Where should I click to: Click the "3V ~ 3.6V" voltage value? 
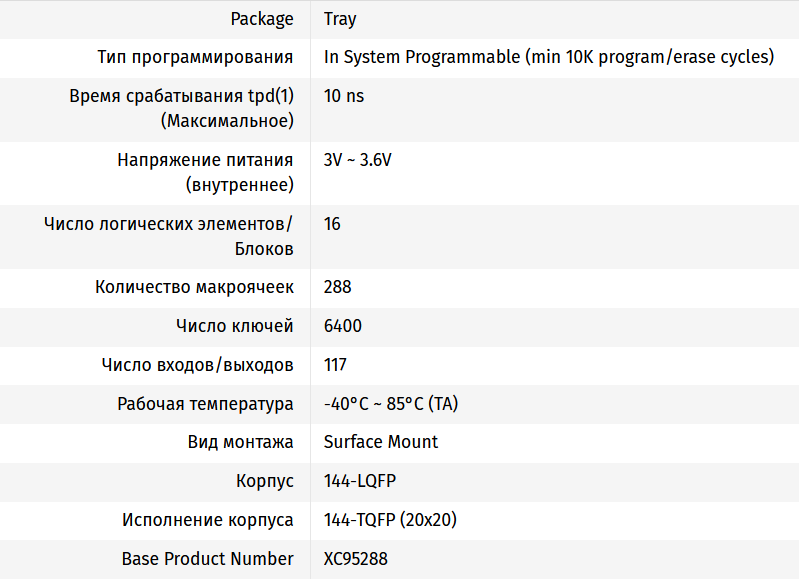point(357,160)
